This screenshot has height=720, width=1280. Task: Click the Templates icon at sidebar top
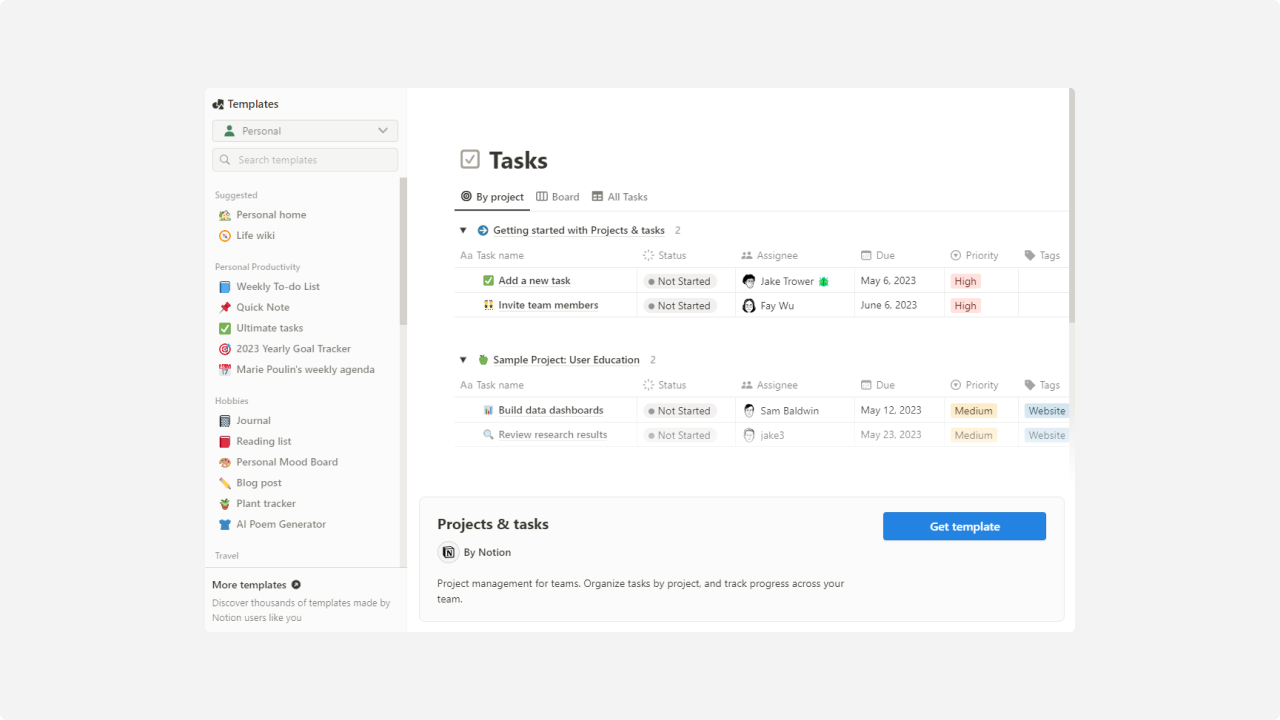pos(218,103)
